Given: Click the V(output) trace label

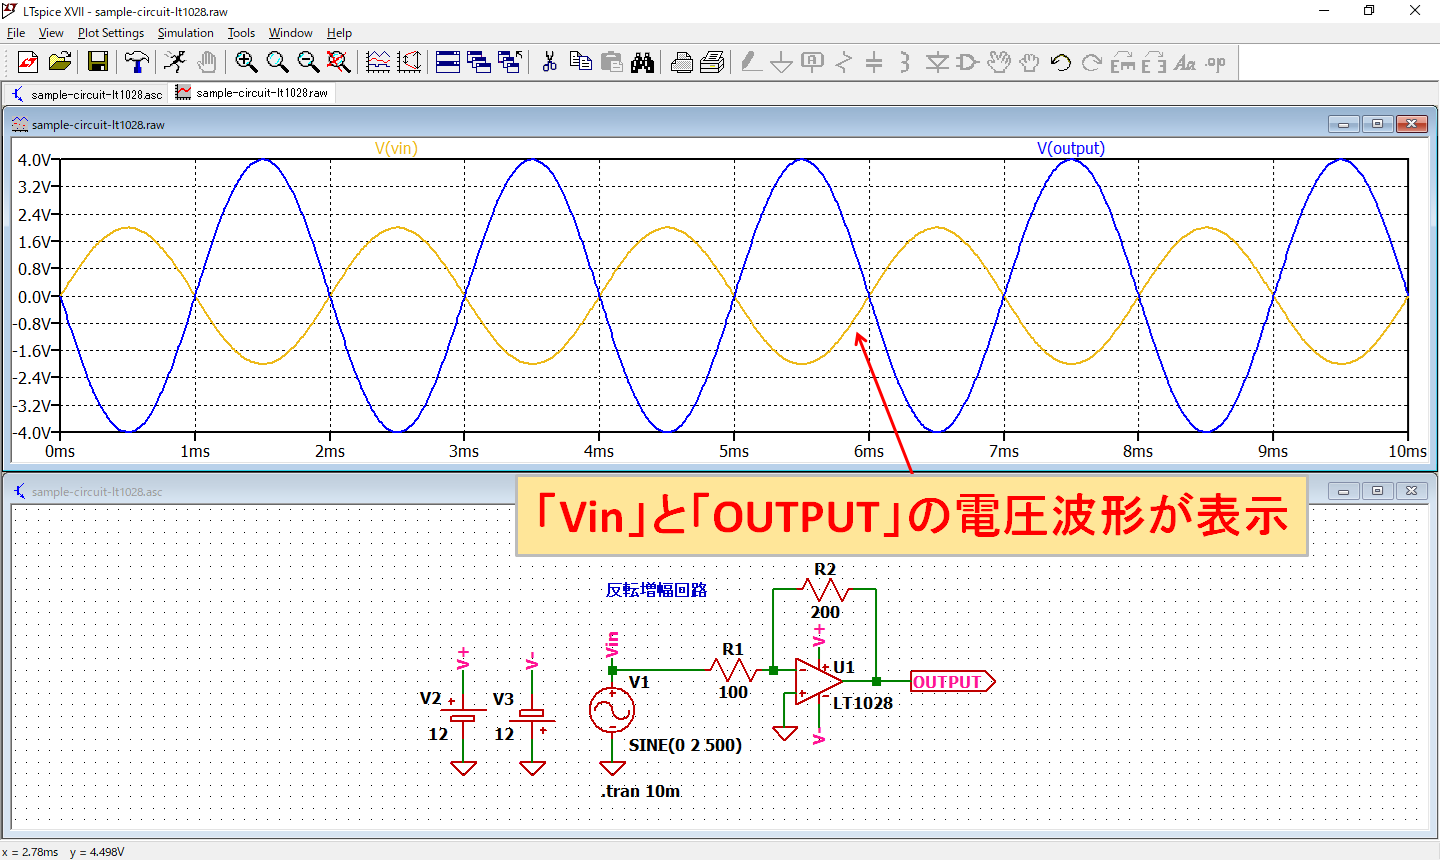Looking at the screenshot, I should tap(1070, 148).
